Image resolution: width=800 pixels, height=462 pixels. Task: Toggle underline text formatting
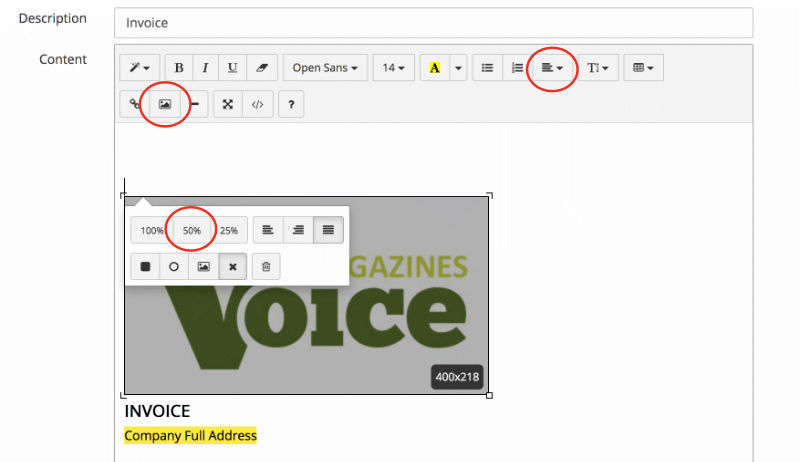click(x=232, y=68)
